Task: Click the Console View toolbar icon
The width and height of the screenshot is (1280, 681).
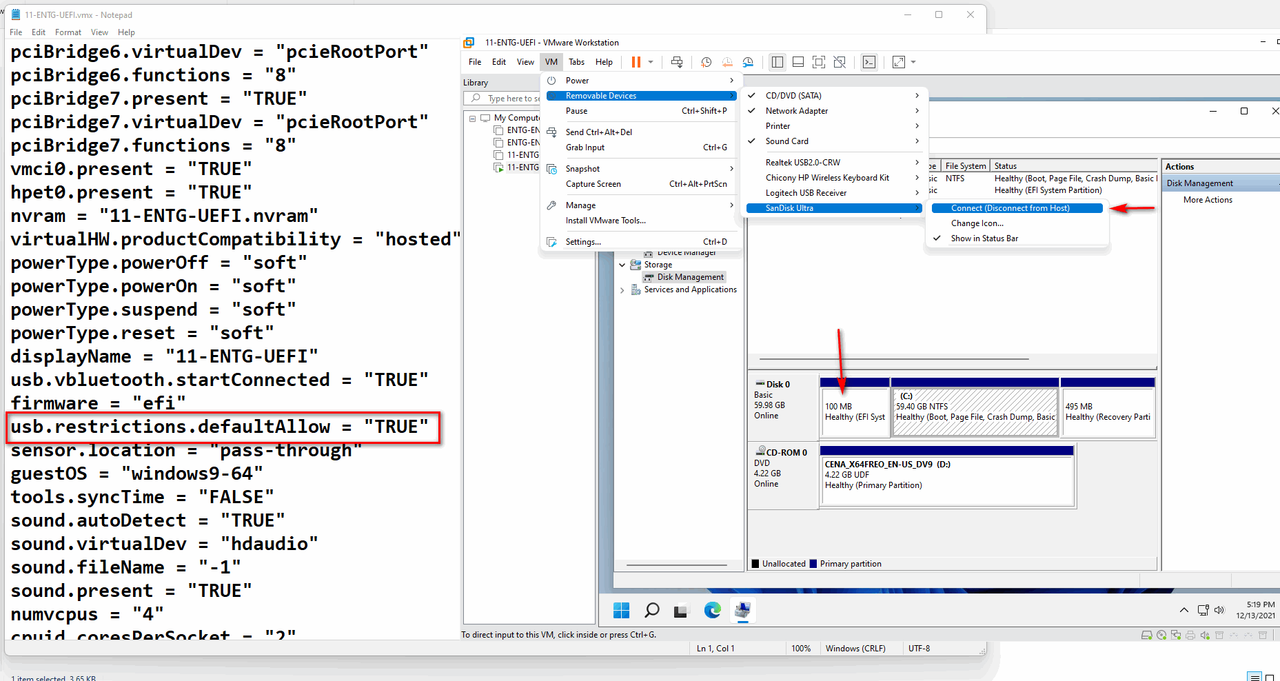Action: coord(870,62)
